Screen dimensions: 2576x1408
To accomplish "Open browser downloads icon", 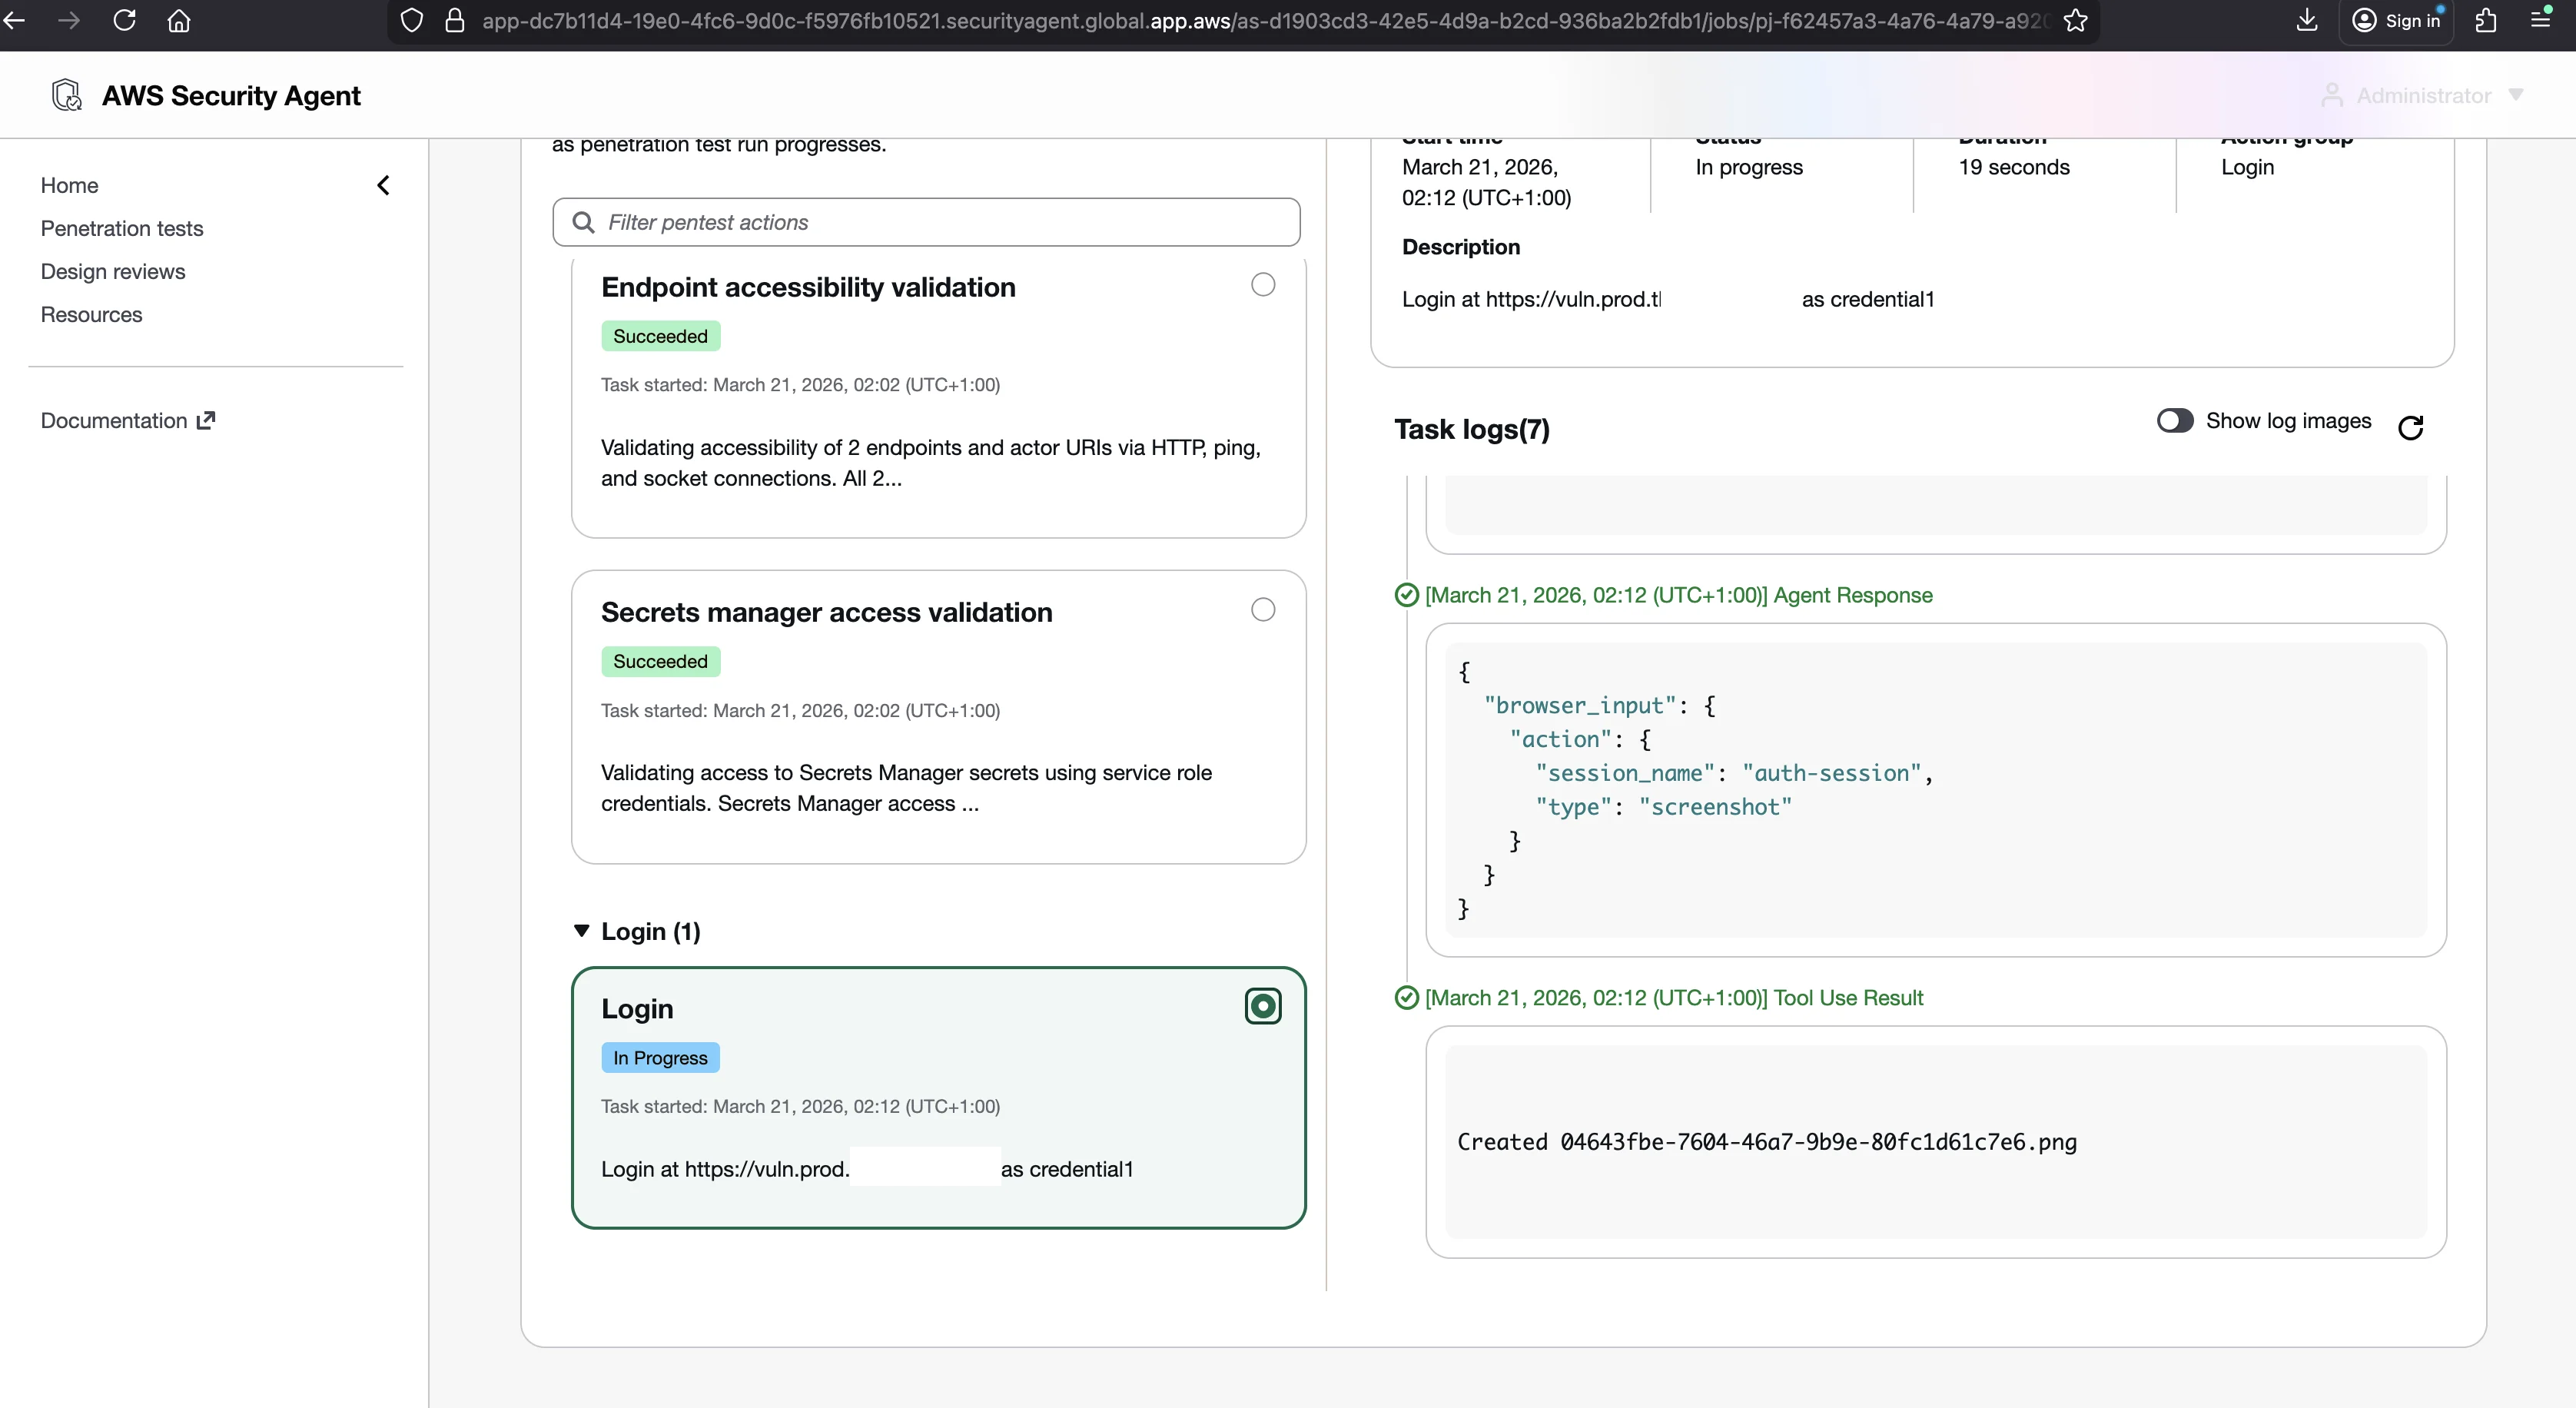I will coord(2306,20).
